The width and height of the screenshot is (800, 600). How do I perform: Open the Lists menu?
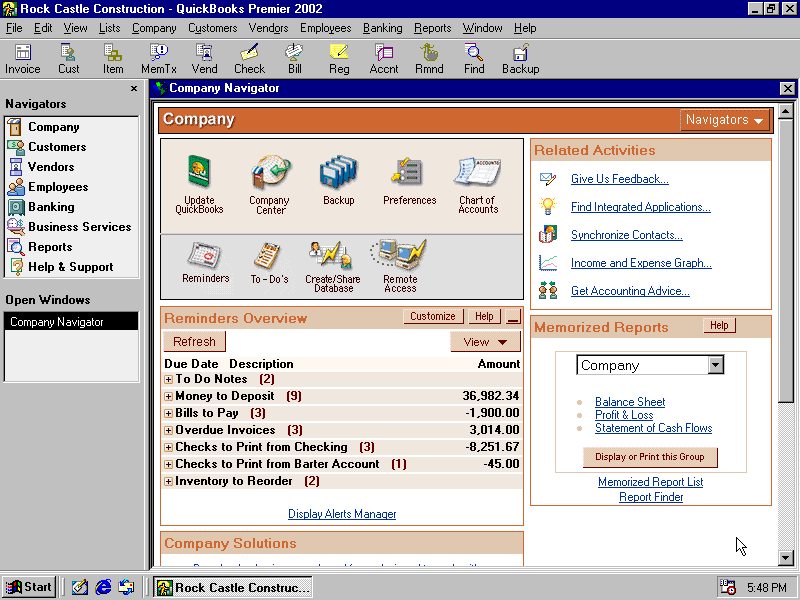point(109,28)
